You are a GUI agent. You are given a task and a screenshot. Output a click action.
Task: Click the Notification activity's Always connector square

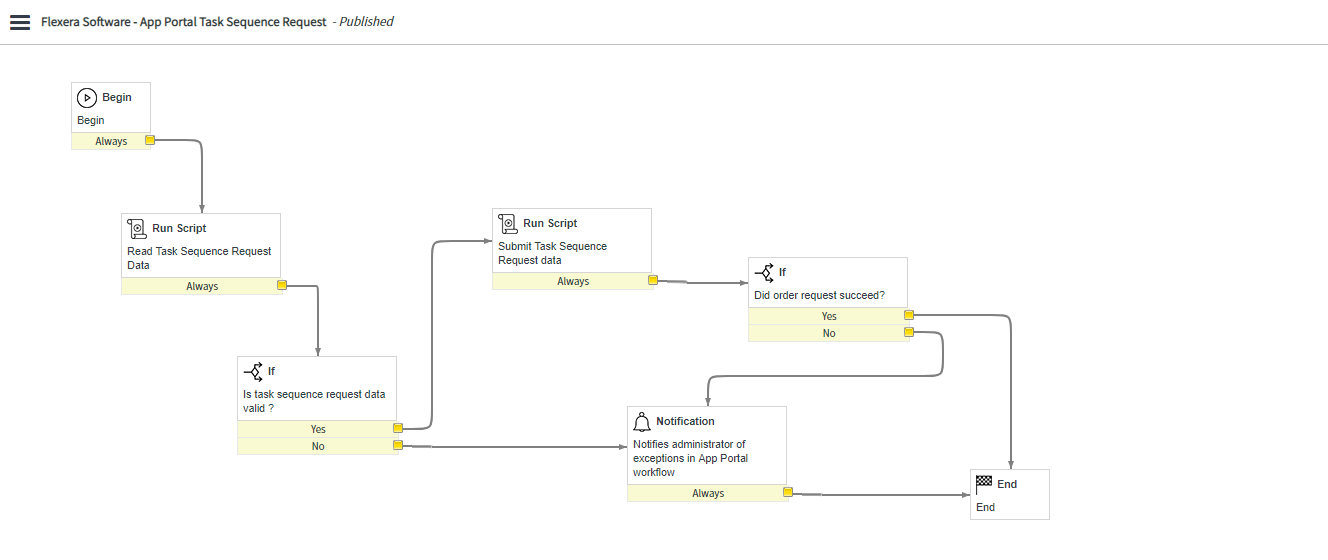(787, 493)
